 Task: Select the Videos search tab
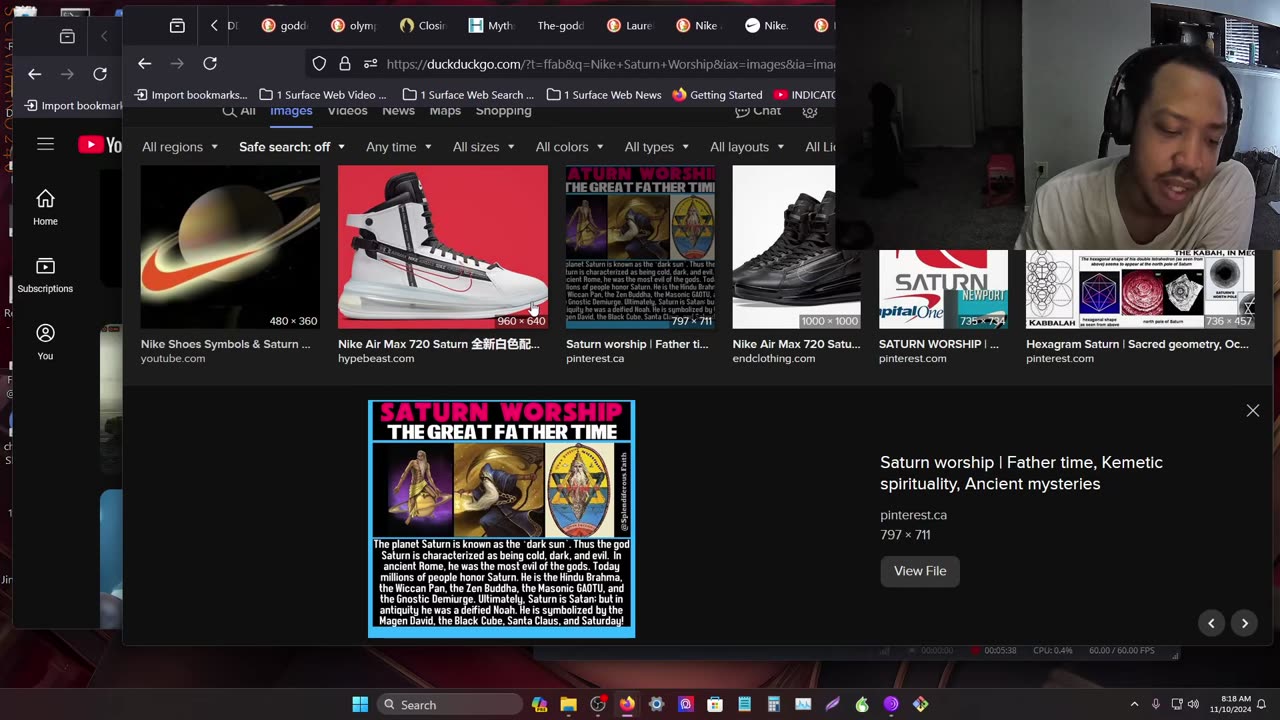pos(347,111)
